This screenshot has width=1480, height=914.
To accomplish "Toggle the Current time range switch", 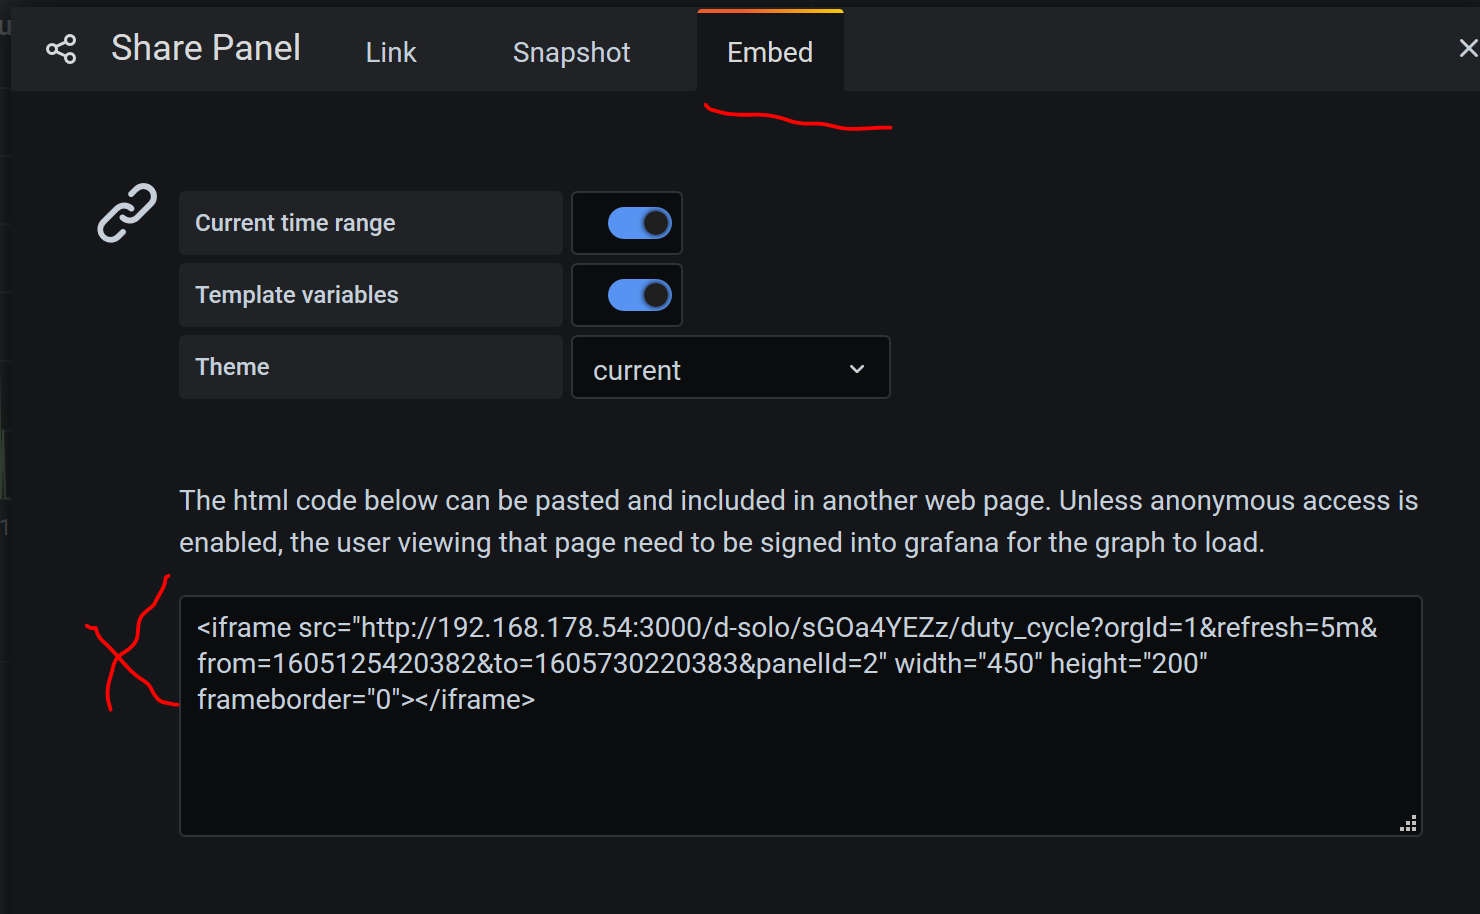I will (639, 223).
